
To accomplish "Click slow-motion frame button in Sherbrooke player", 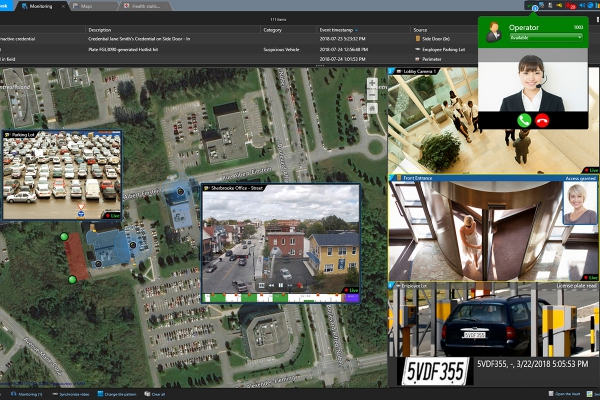I will pyautogui.click(x=262, y=285).
